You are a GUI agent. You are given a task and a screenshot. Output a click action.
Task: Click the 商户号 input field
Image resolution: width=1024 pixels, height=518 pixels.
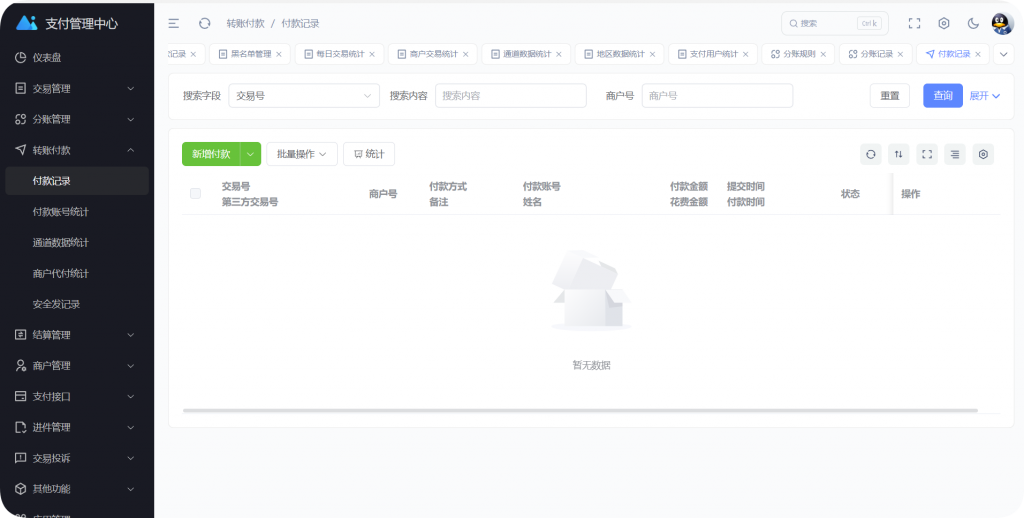[x=717, y=95]
